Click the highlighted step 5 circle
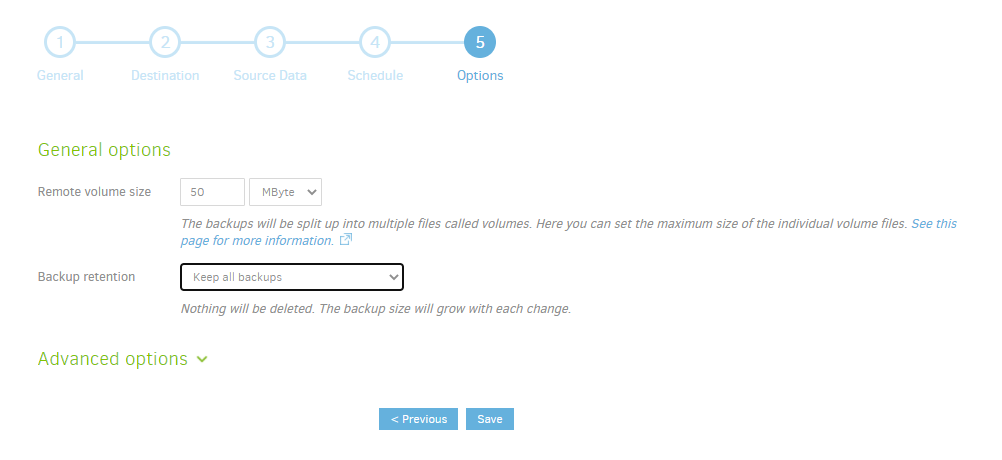Image resolution: width=1002 pixels, height=460 pixels. pyautogui.click(x=480, y=43)
